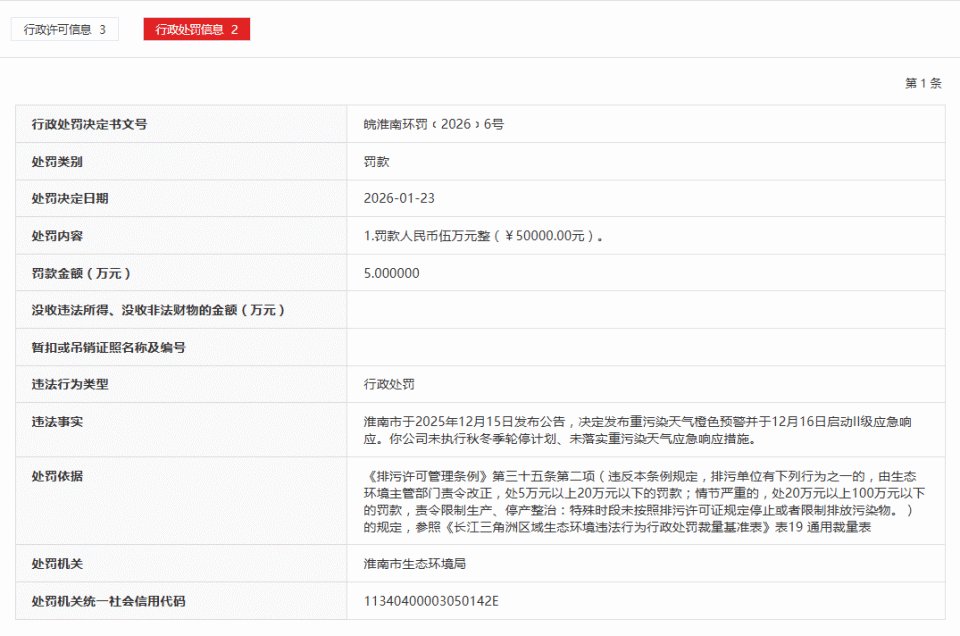Select the amount 5.000000
Screen dimensions: 960x636
pyautogui.click(x=391, y=273)
